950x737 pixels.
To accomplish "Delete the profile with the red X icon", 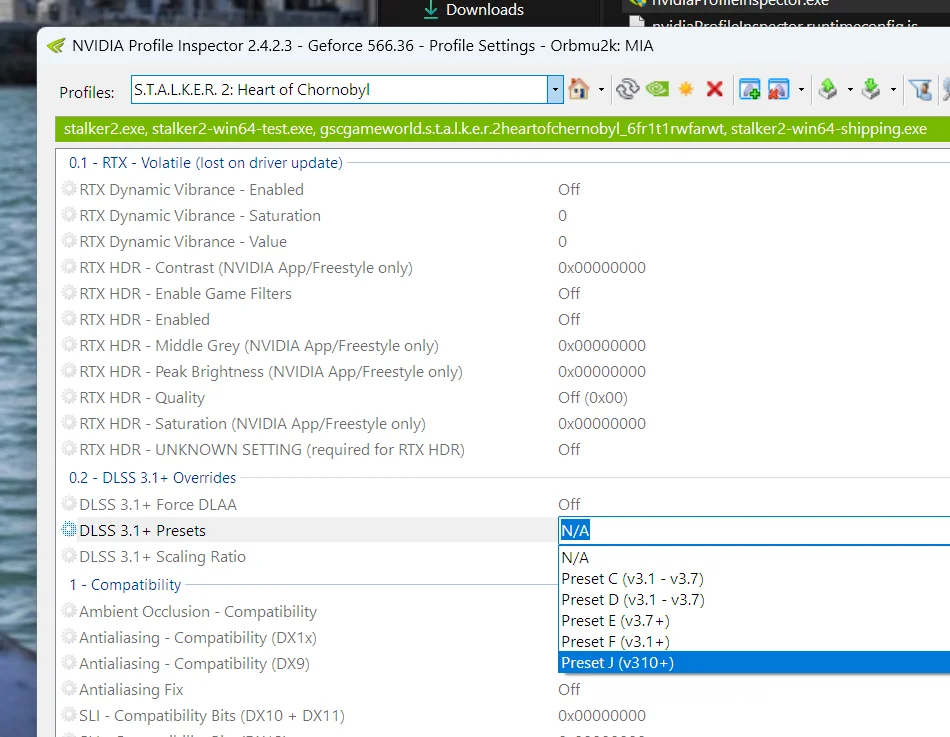I will click(x=715, y=90).
